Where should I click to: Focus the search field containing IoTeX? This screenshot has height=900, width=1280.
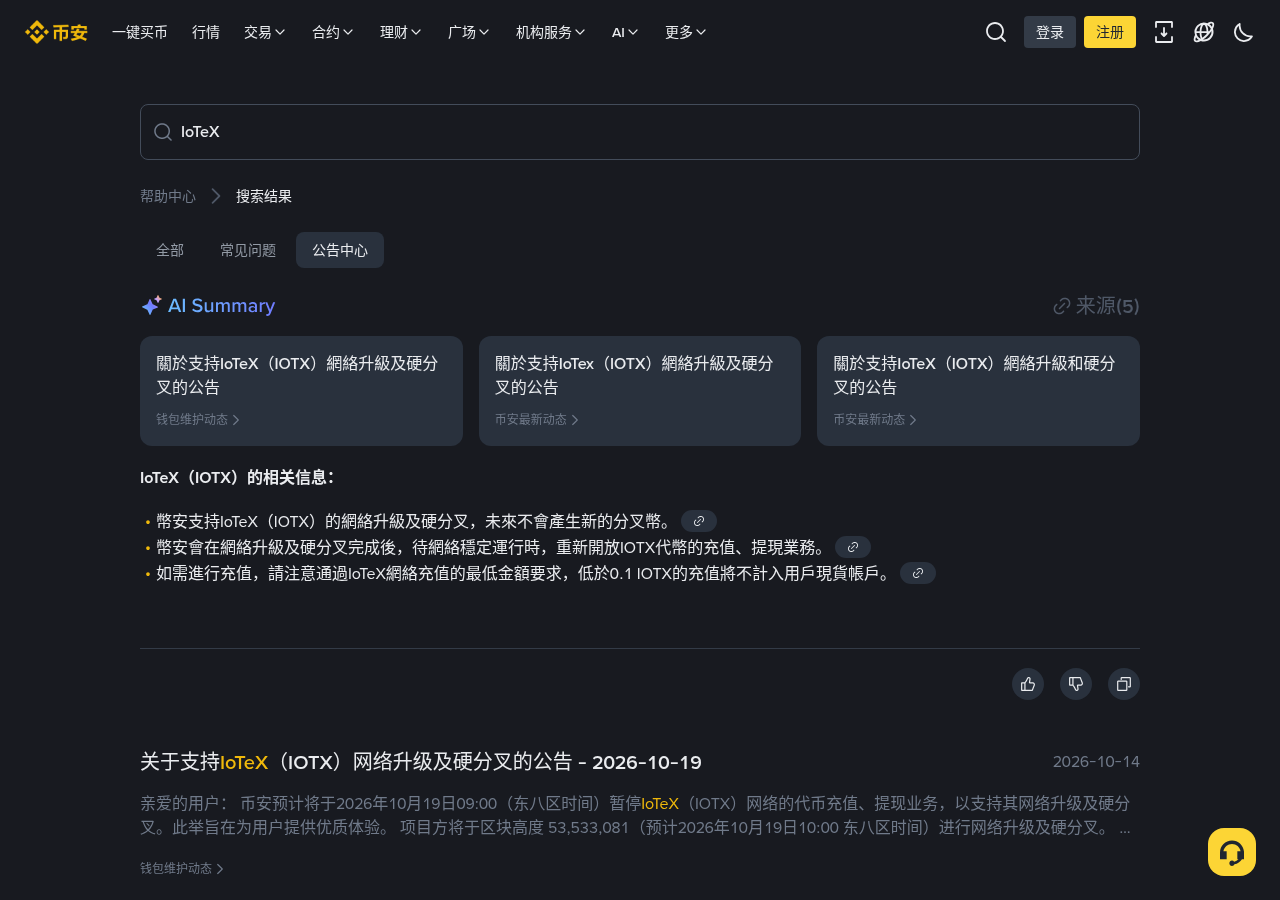point(640,132)
